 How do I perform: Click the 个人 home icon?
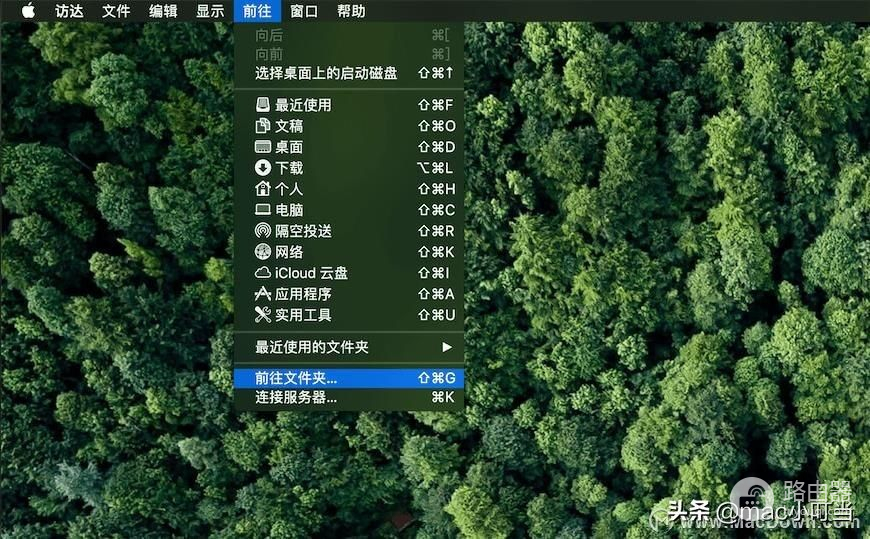262,188
